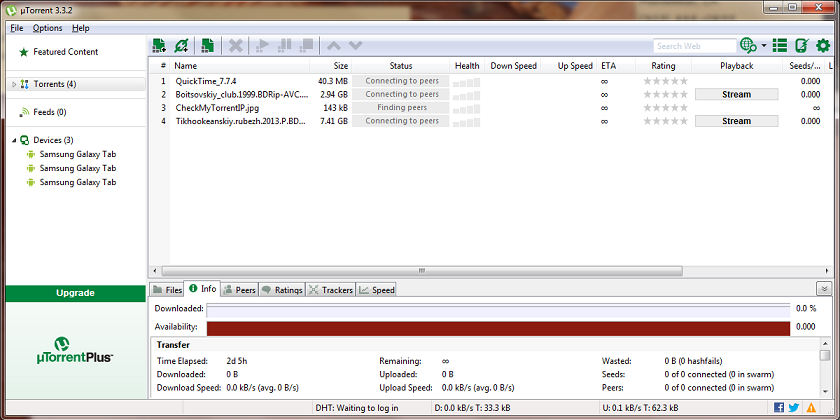Click the Twitter icon in status bar

794,408
